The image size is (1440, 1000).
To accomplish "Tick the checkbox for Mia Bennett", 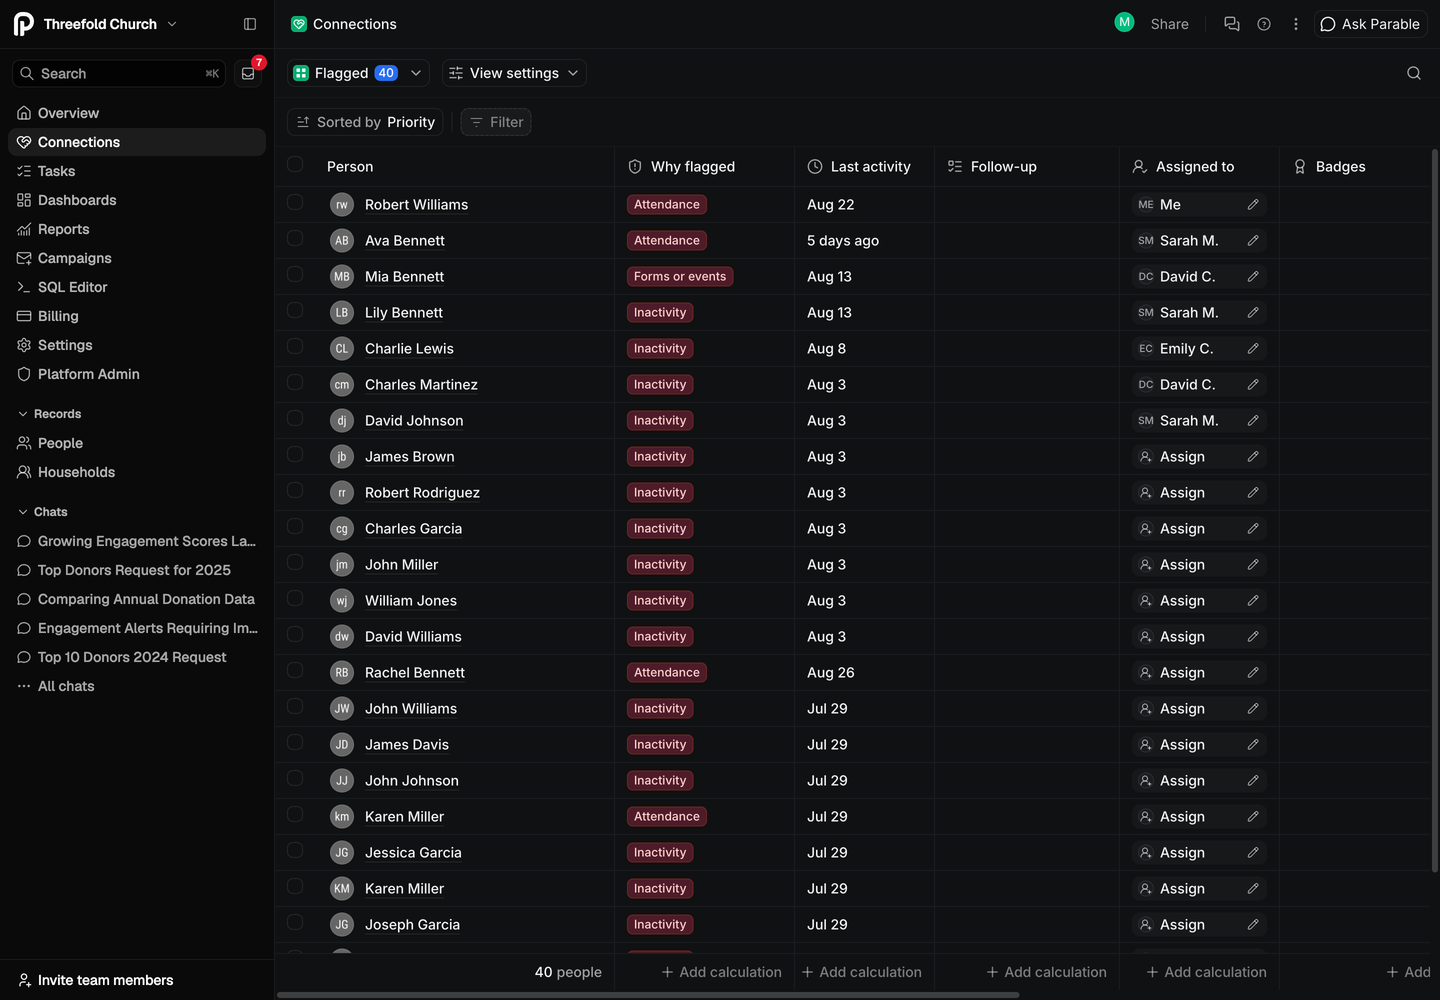I will pyautogui.click(x=295, y=274).
